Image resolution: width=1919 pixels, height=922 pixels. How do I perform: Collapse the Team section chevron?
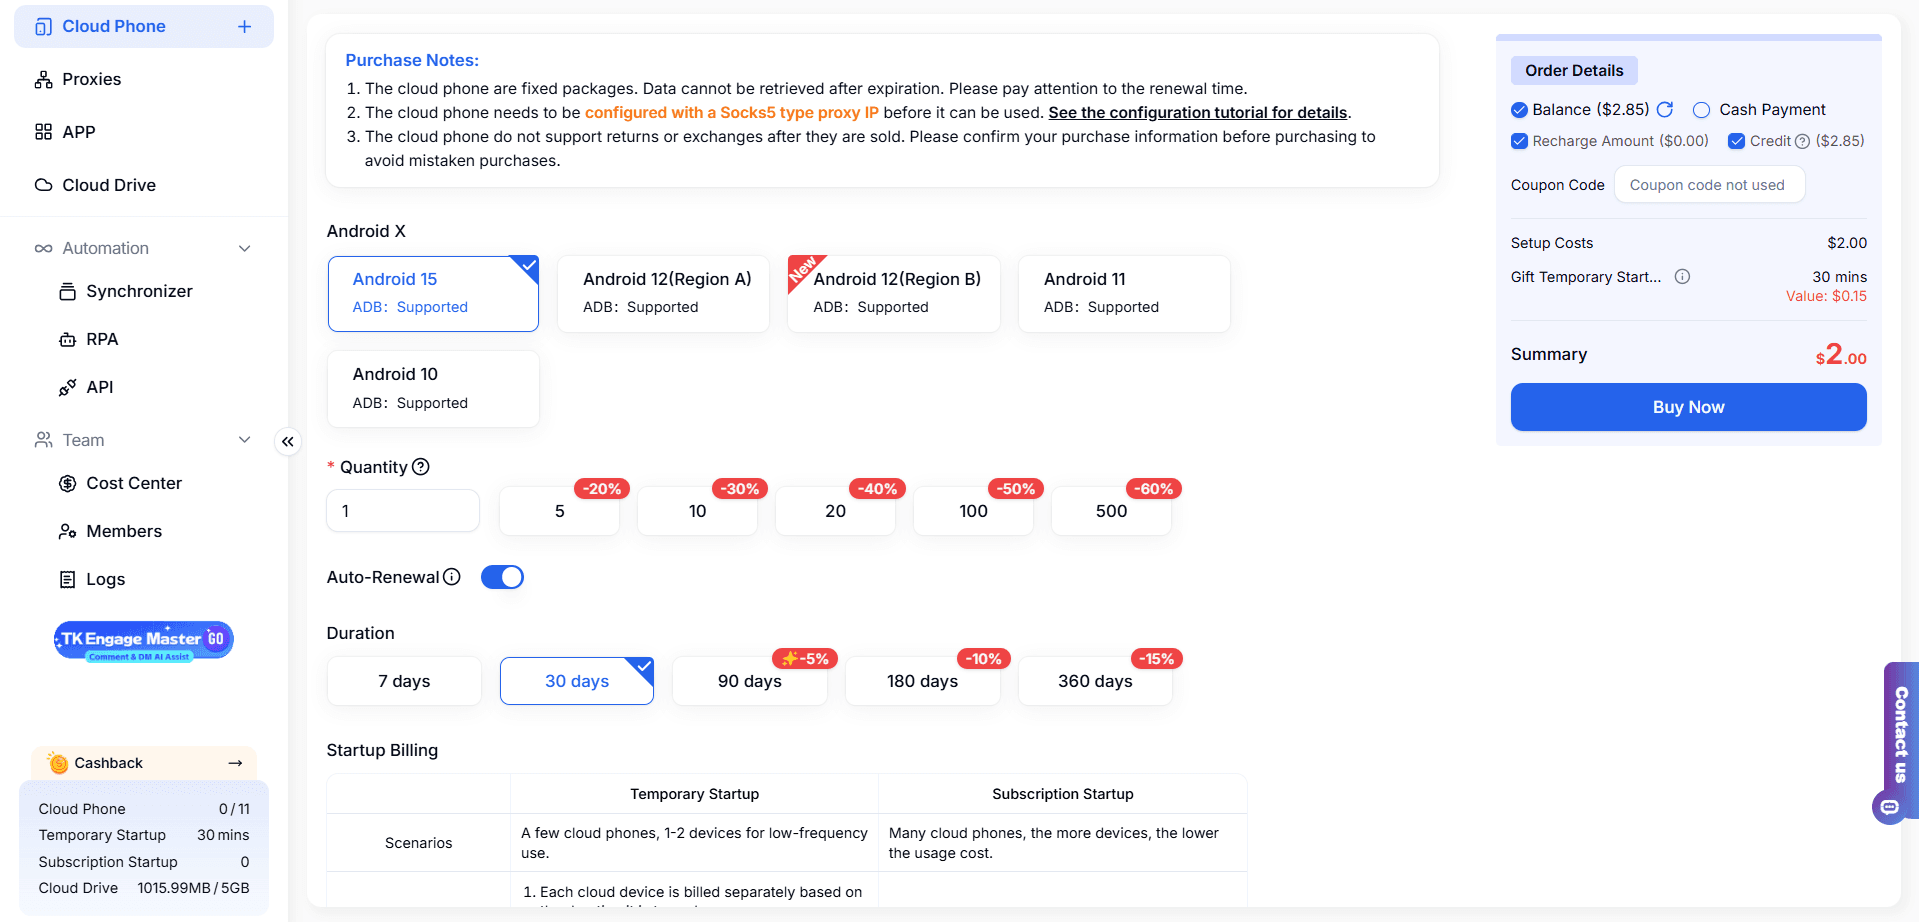(x=244, y=440)
